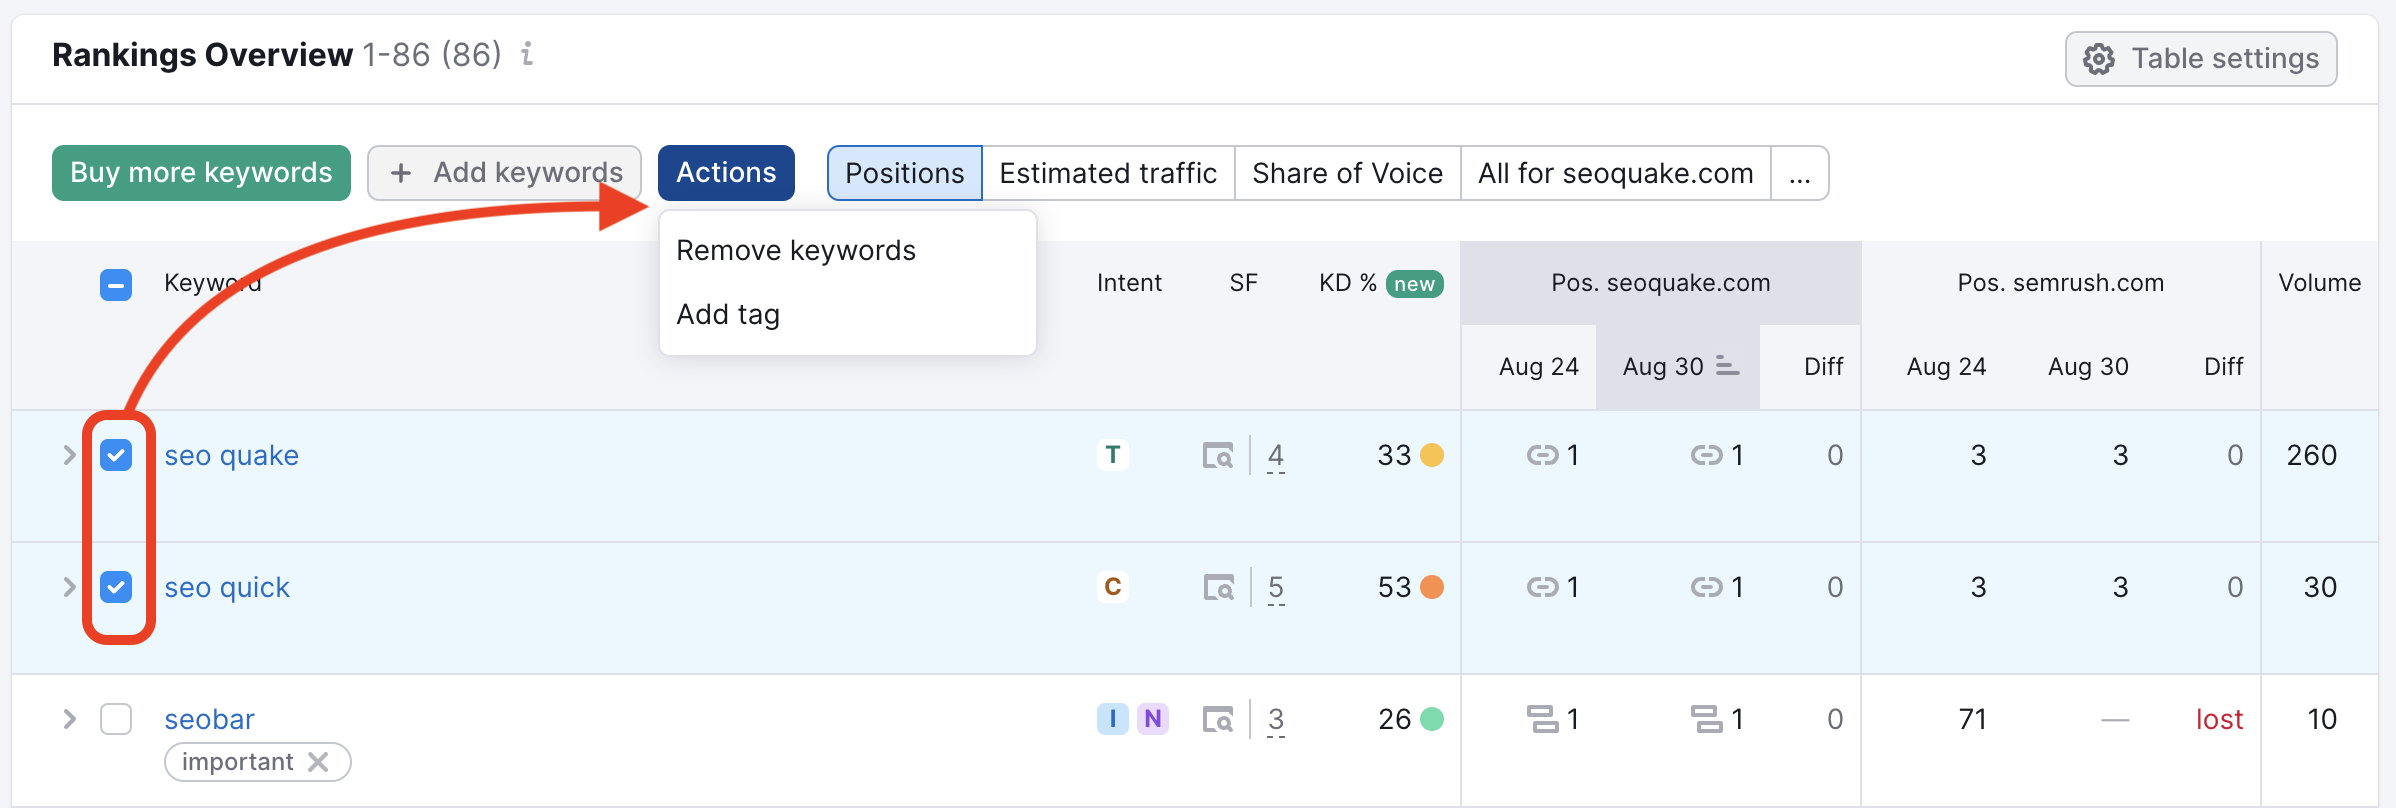Sort by Aug 30 under Pos. semrush.com

2088,367
